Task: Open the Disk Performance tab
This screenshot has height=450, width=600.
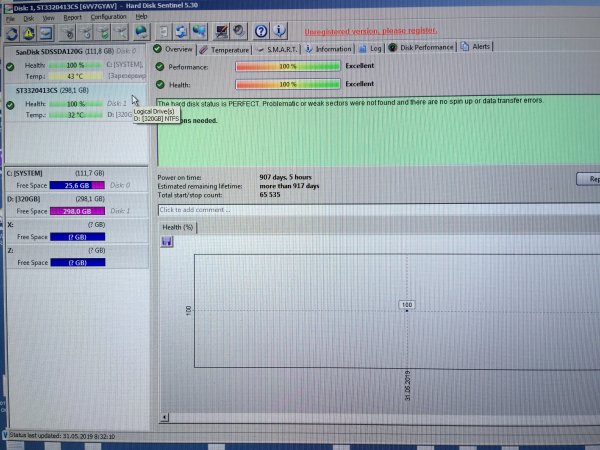Action: click(426, 47)
